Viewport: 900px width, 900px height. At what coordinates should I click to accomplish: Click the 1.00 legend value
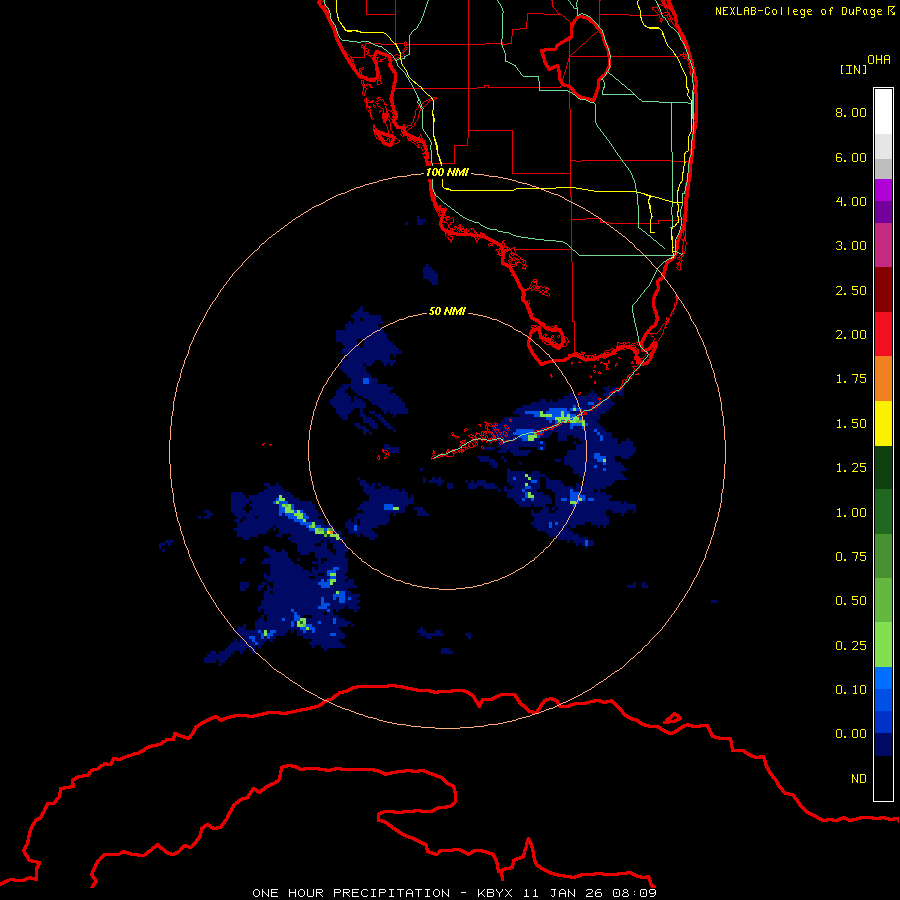[x=851, y=513]
